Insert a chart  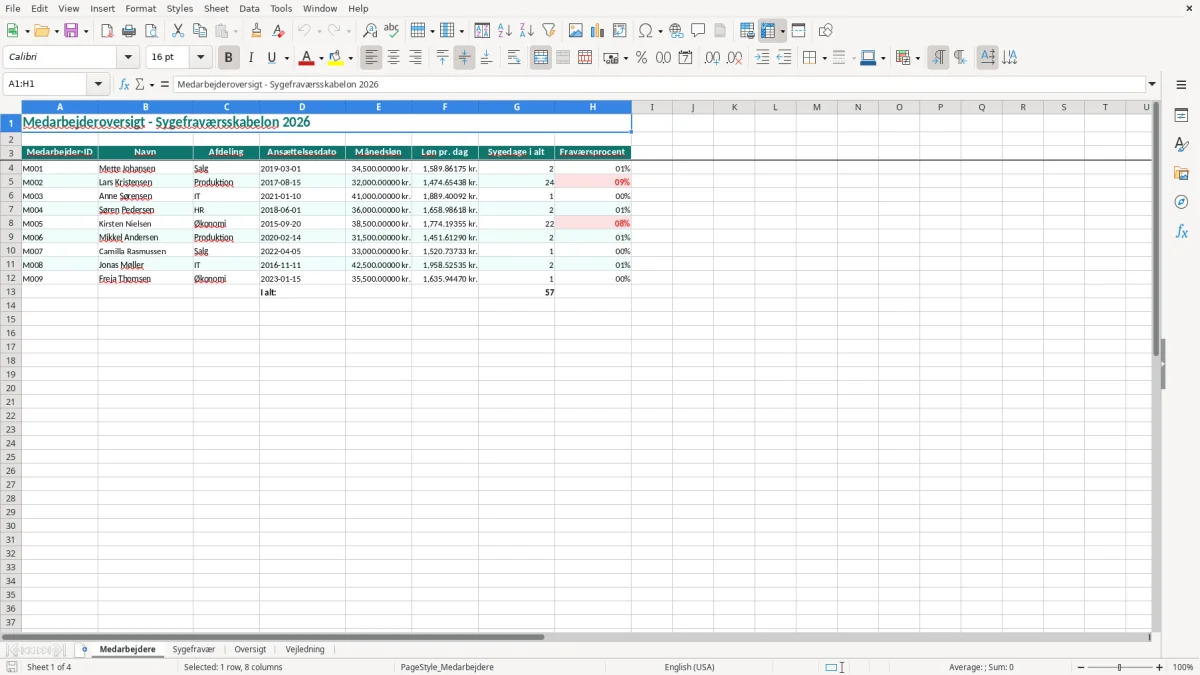pos(598,31)
